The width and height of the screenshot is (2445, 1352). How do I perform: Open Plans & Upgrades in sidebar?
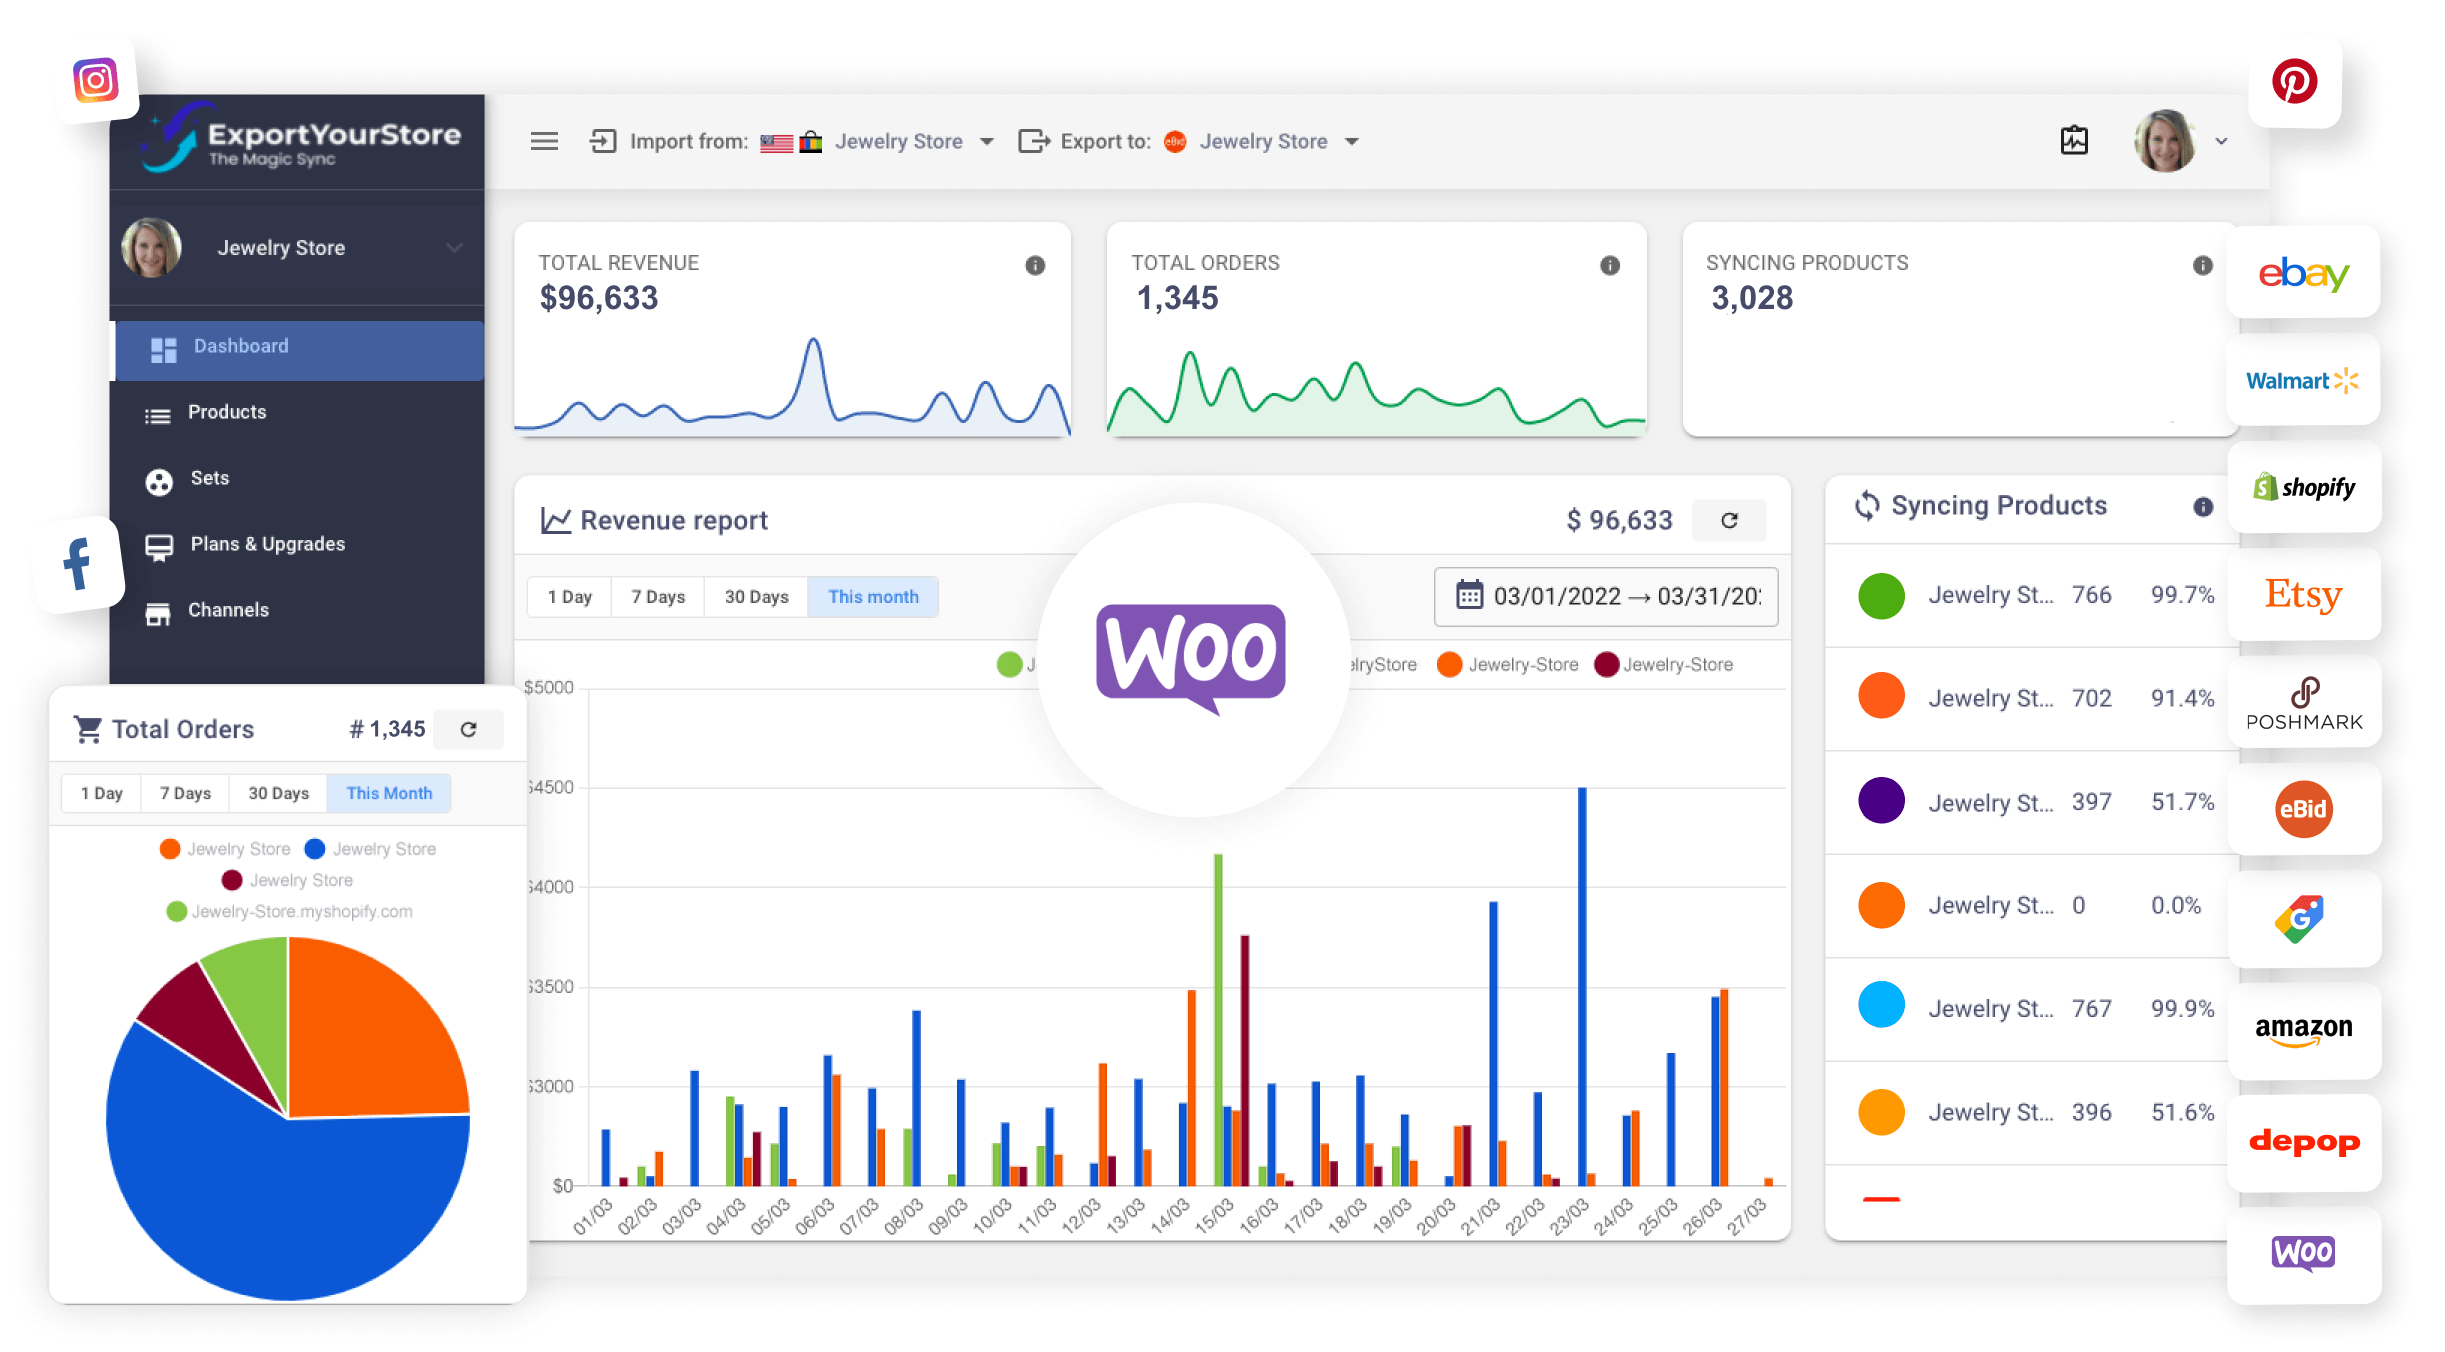(x=267, y=544)
